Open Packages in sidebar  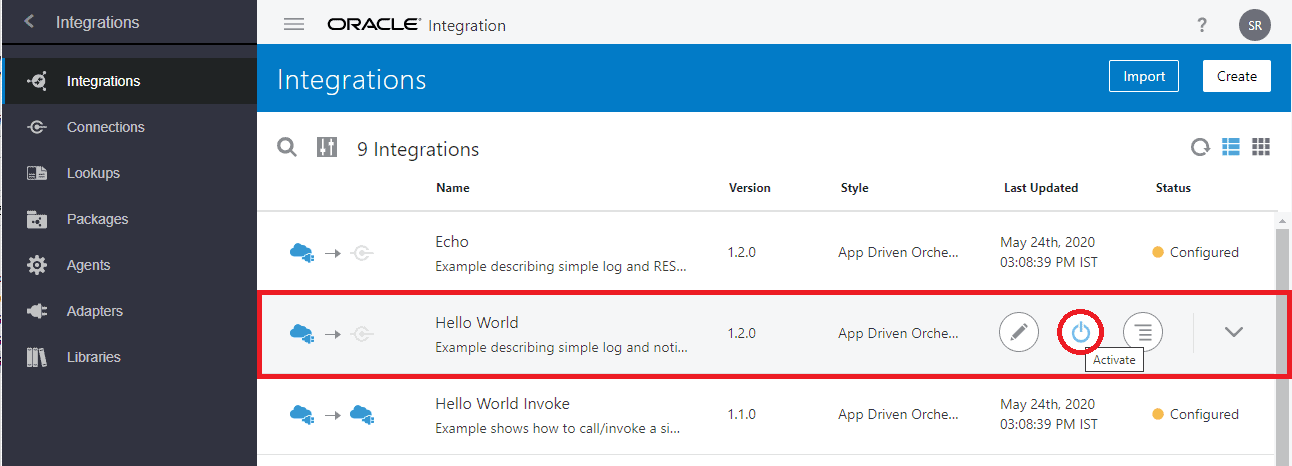(x=129, y=219)
